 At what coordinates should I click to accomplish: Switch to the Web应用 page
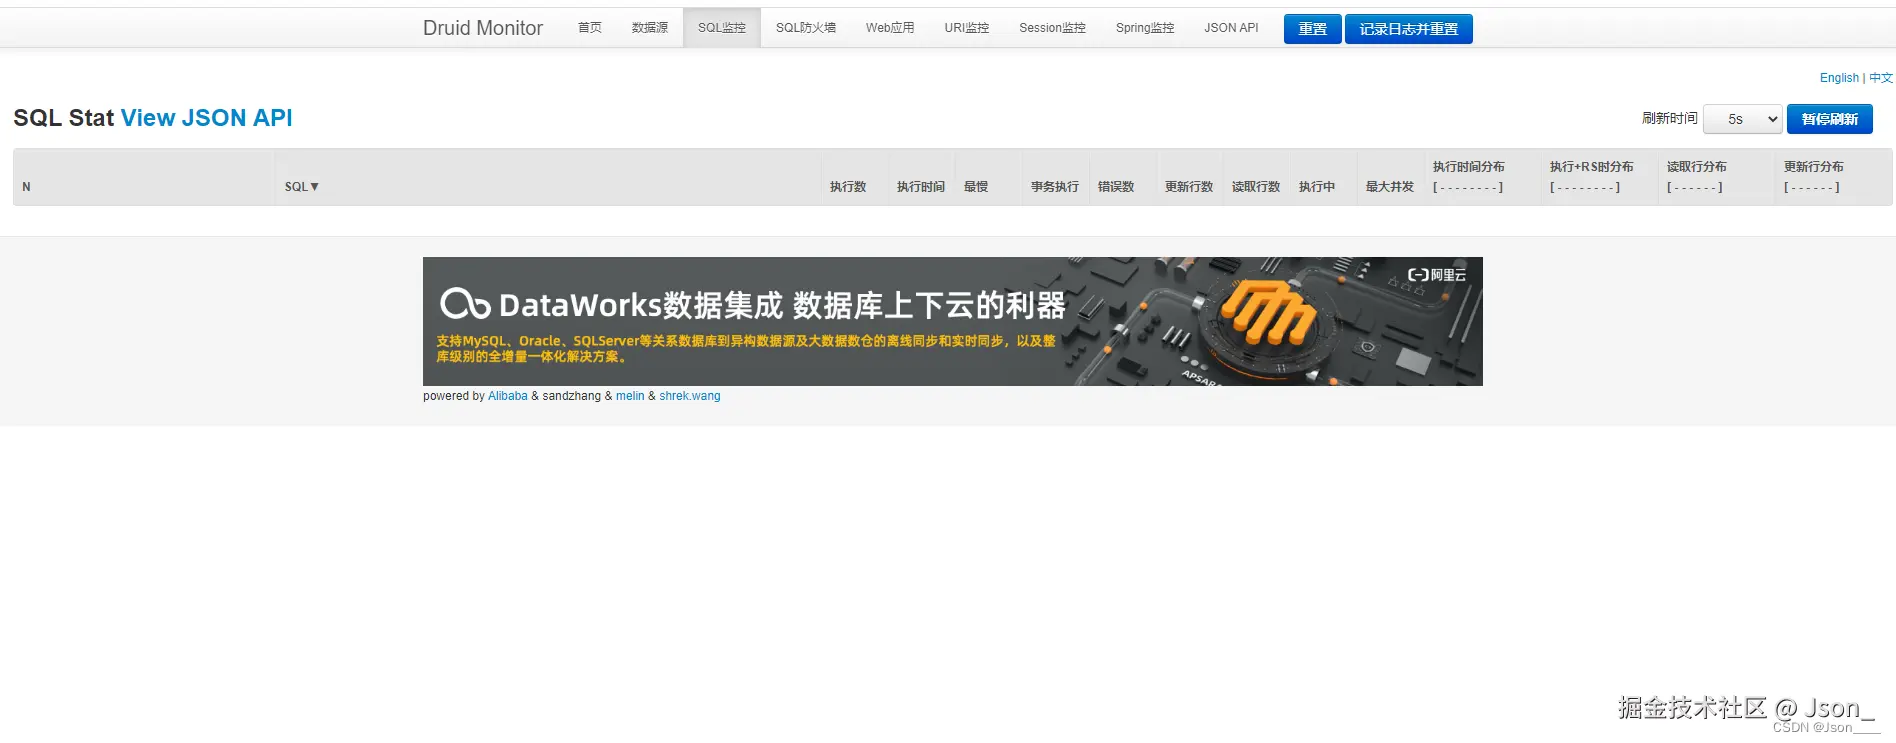pyautogui.click(x=890, y=28)
